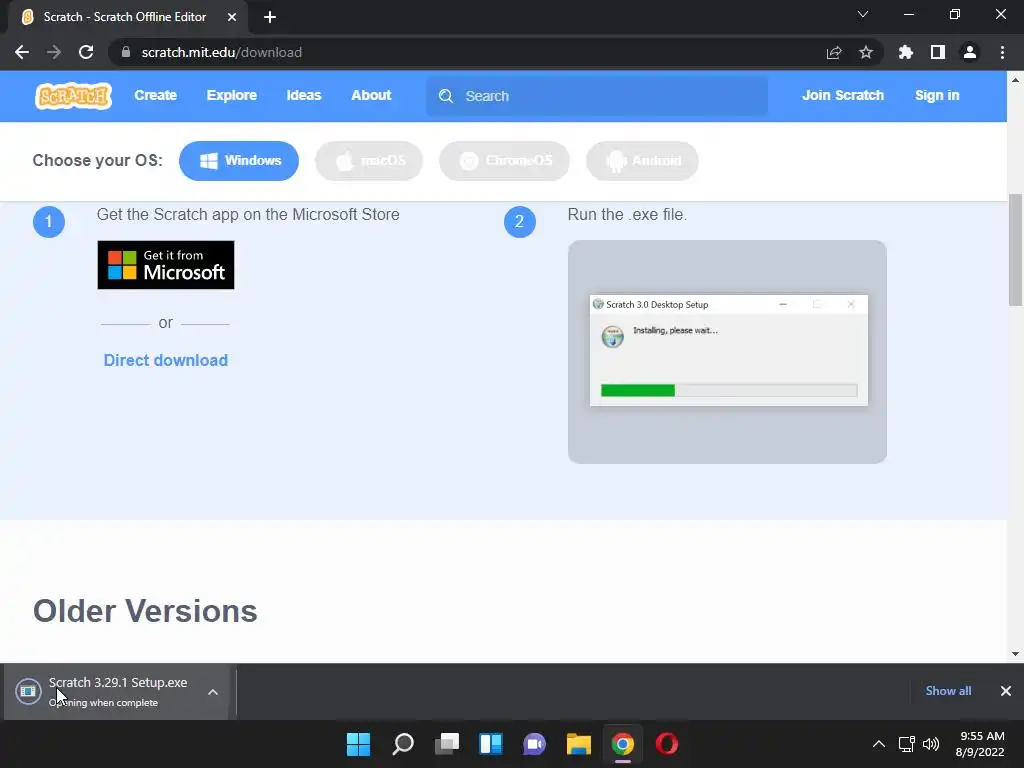1024x768 pixels.
Task: Open the Ideas menu item
Action: coord(304,95)
